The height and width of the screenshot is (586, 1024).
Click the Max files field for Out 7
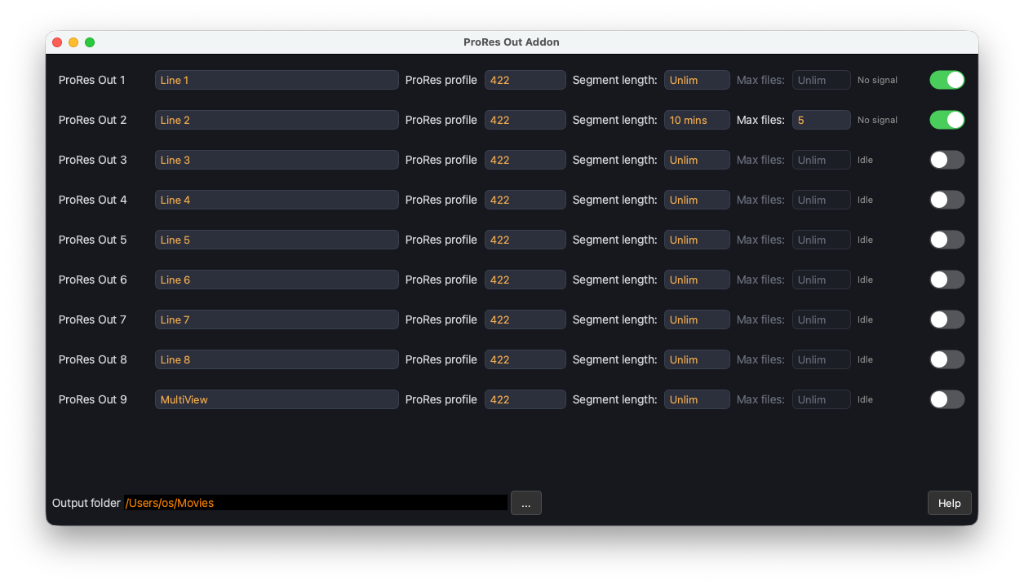[x=821, y=319]
